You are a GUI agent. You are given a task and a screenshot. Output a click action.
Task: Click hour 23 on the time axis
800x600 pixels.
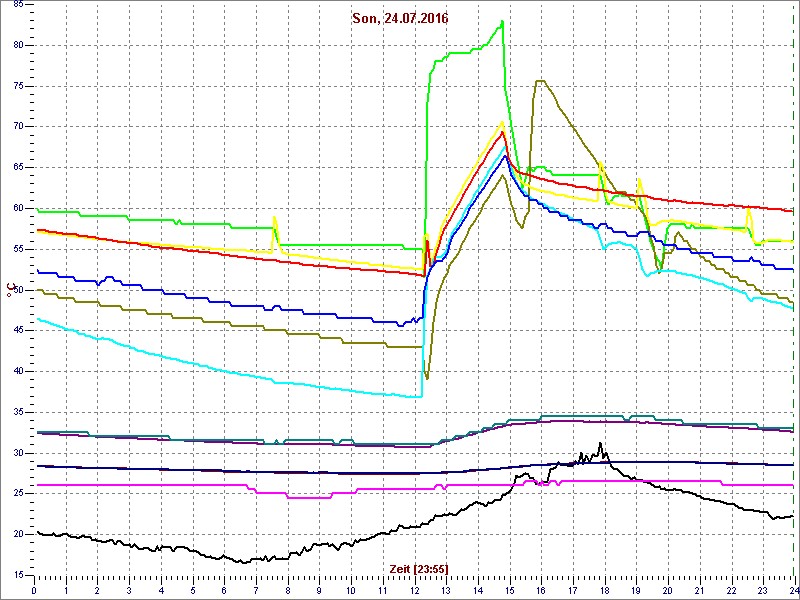click(x=763, y=591)
